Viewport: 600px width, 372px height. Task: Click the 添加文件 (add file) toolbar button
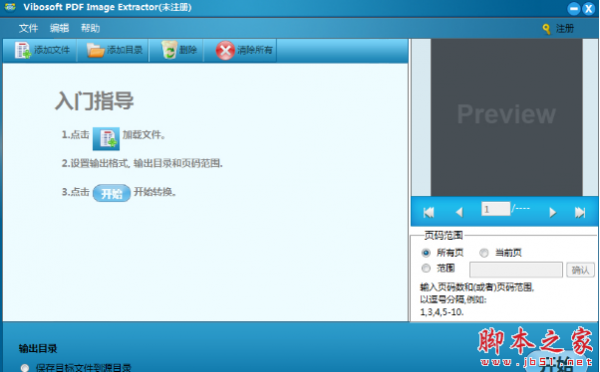tap(42, 50)
